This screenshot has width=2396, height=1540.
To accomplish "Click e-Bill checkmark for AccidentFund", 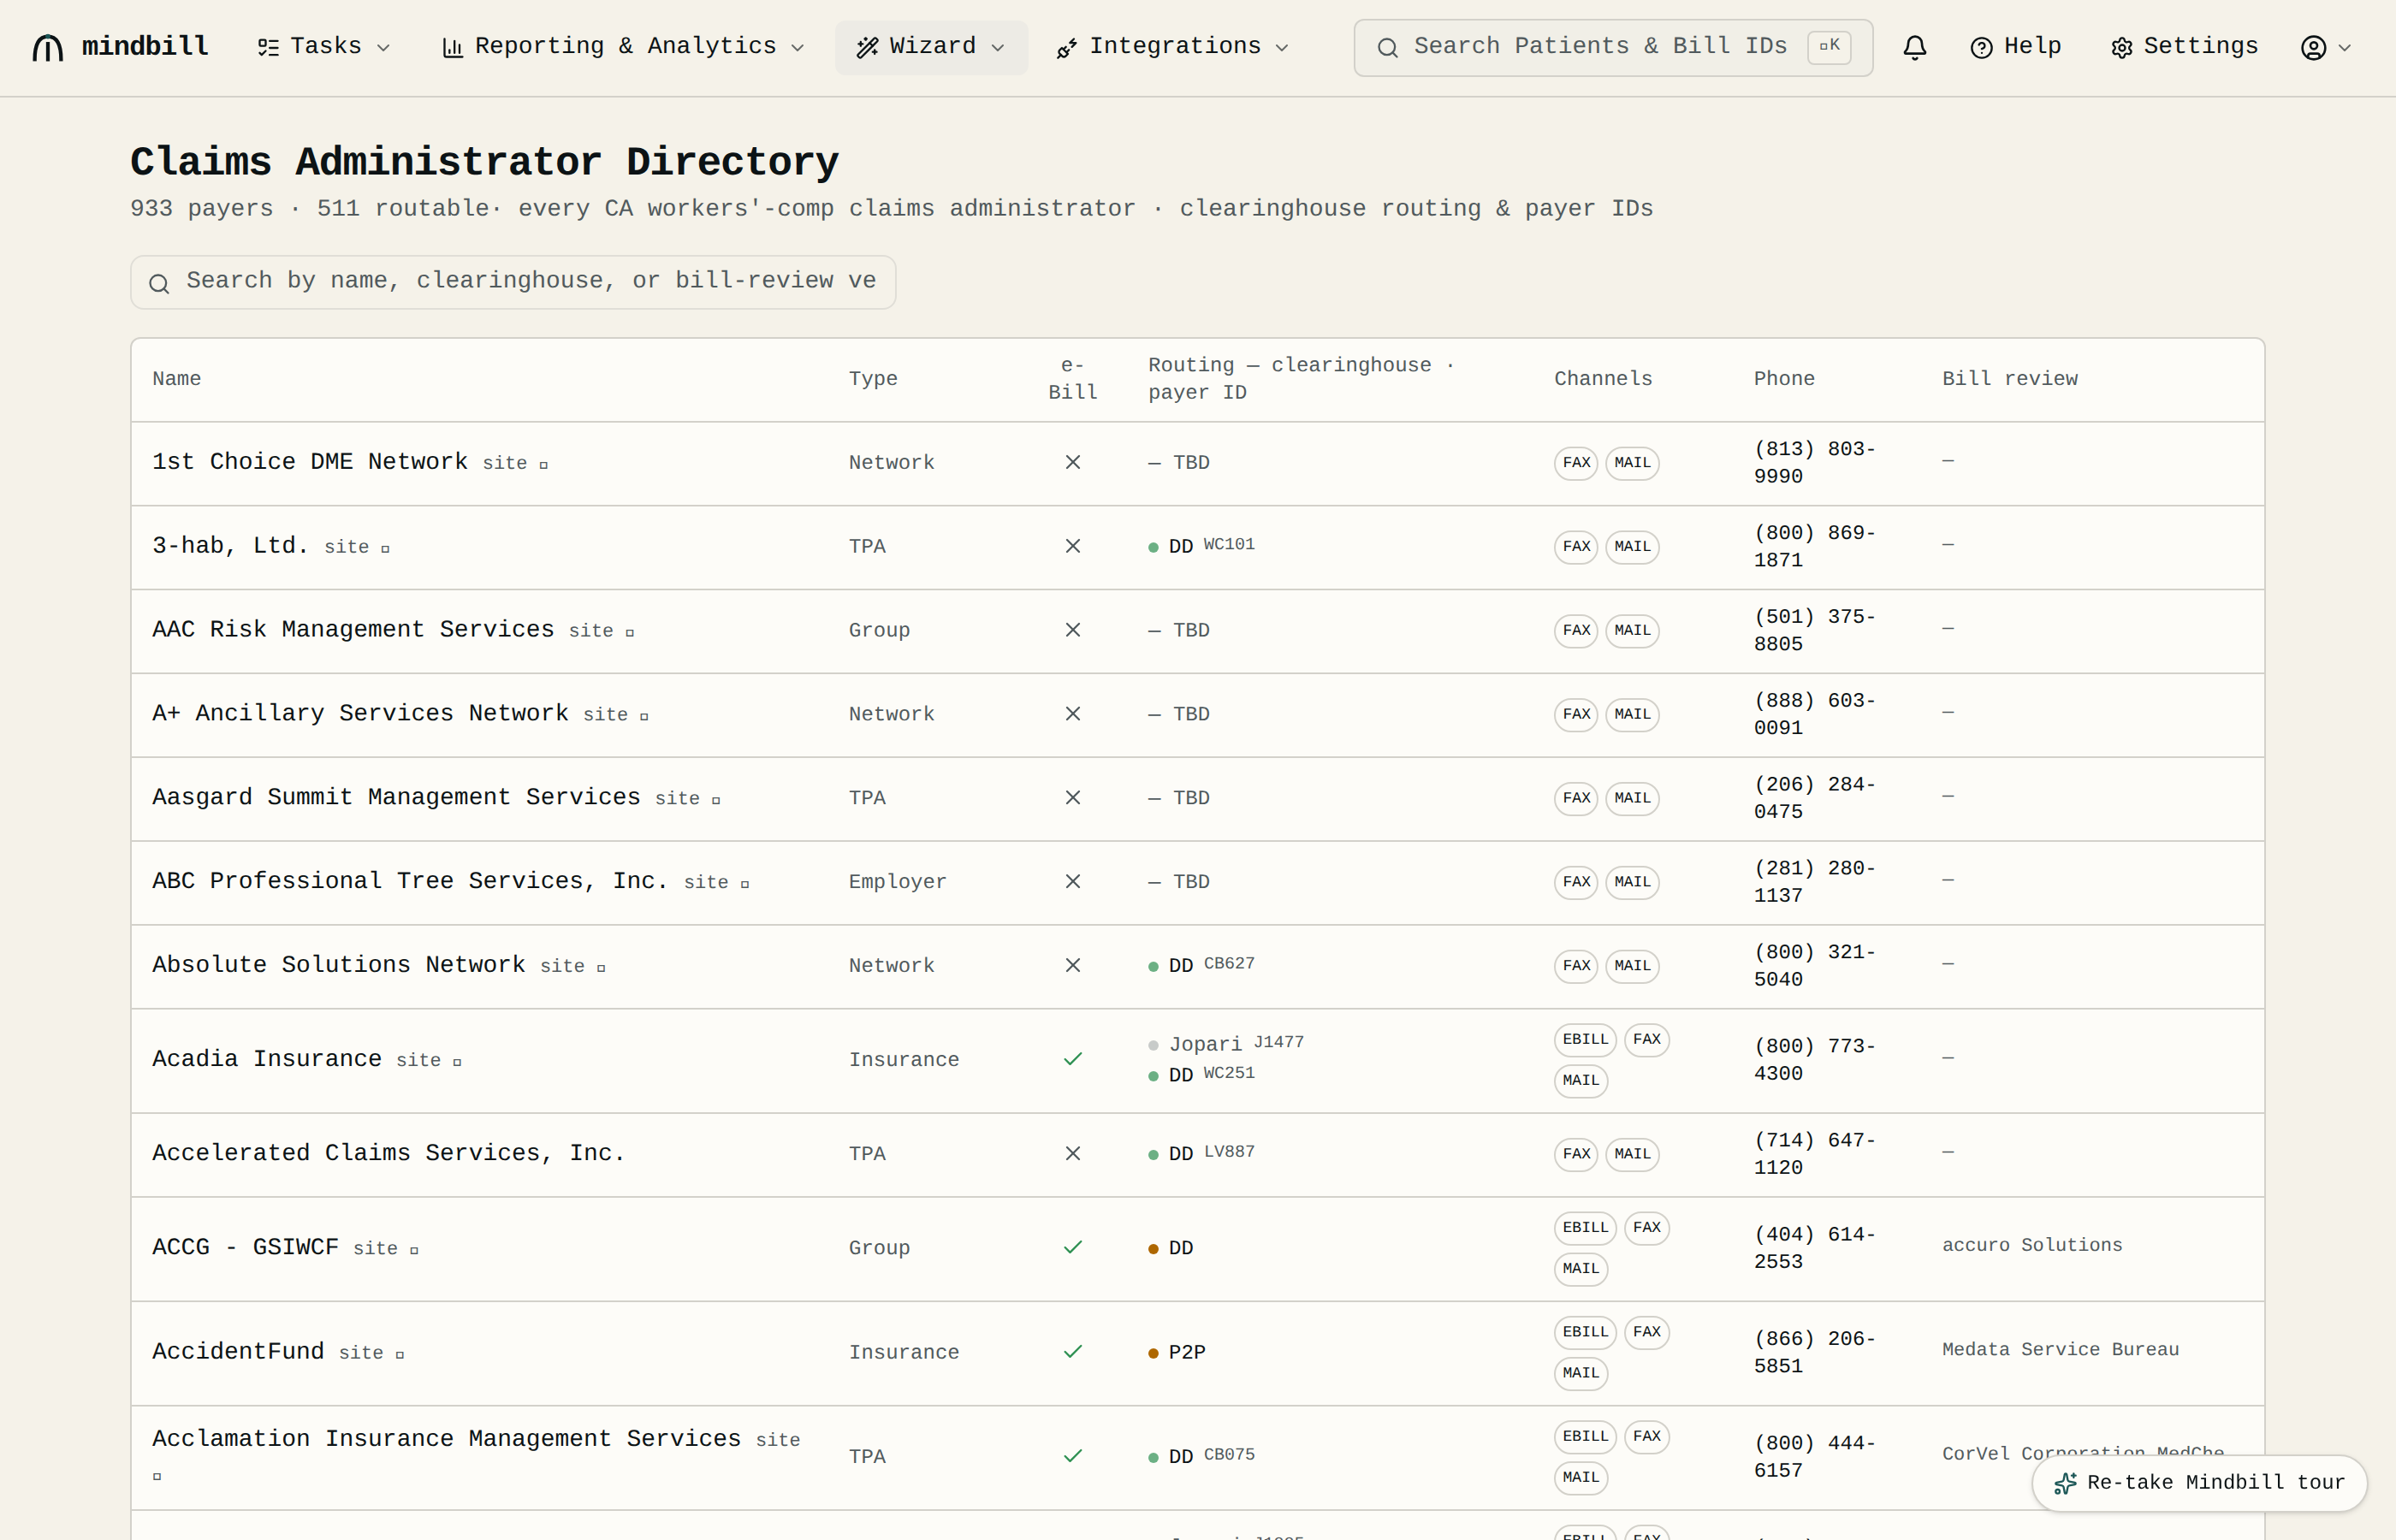I will point(1072,1352).
